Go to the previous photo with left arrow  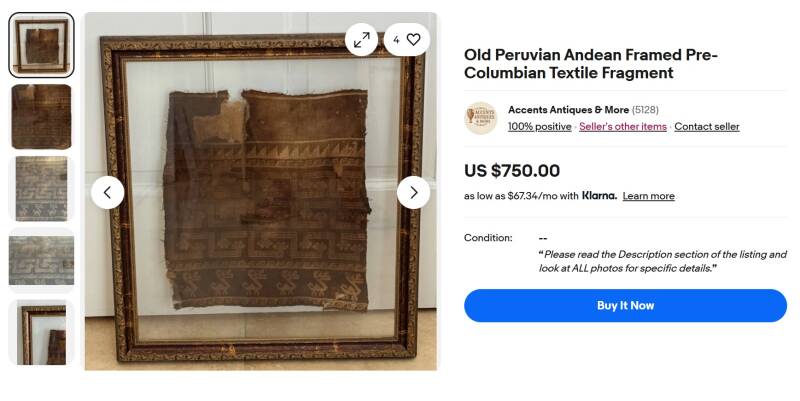pyautogui.click(x=108, y=192)
